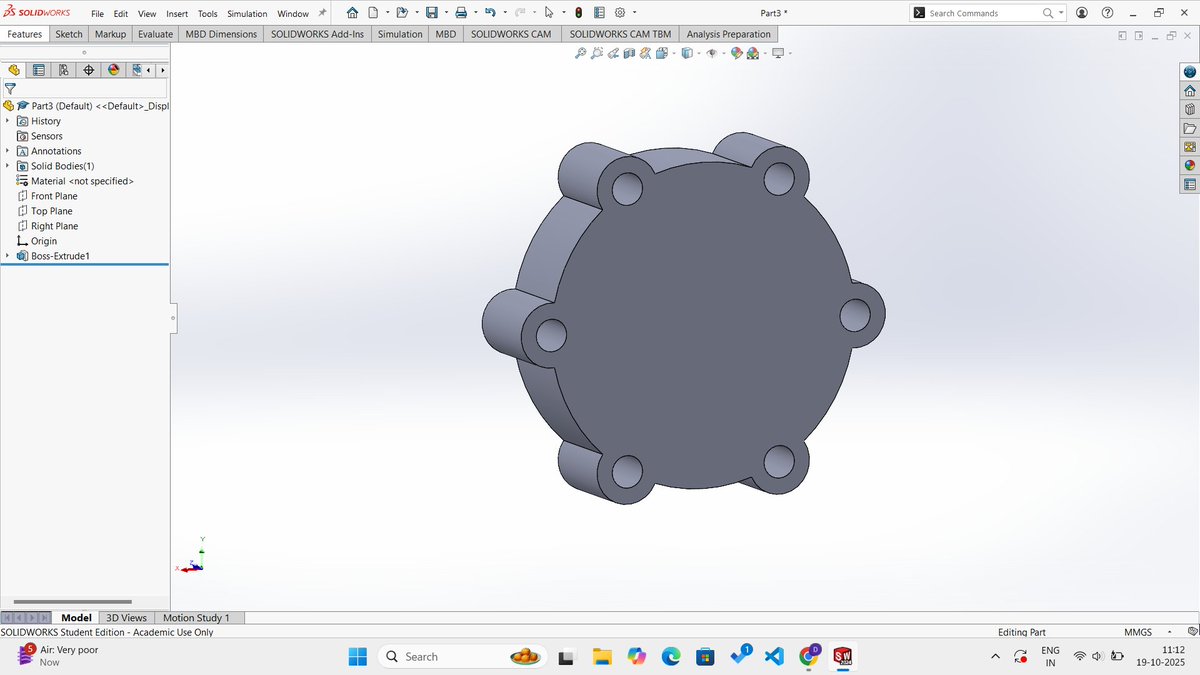The image size is (1200, 675).
Task: Open the DisplayManager color ball tab
Action: coord(113,70)
